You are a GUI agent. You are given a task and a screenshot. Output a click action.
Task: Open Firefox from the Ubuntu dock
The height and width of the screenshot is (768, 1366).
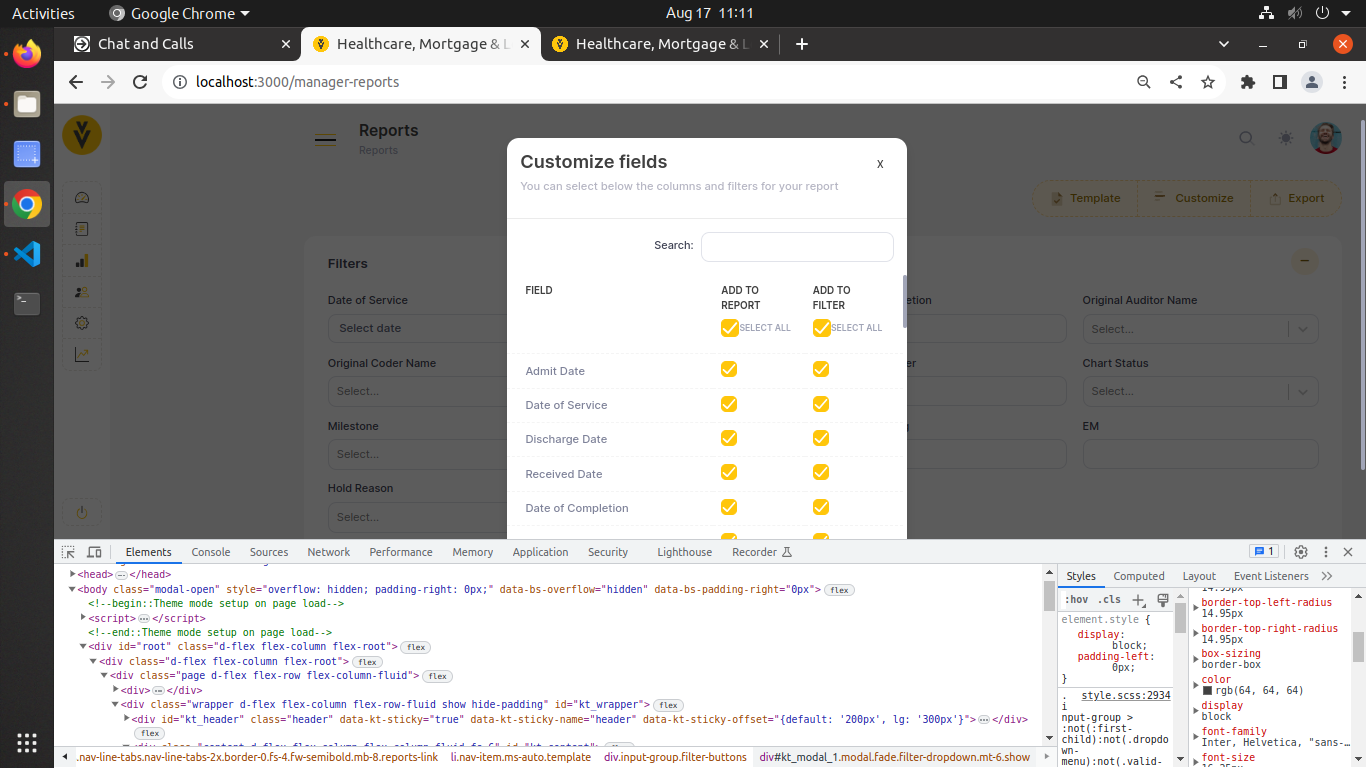[x=27, y=54]
